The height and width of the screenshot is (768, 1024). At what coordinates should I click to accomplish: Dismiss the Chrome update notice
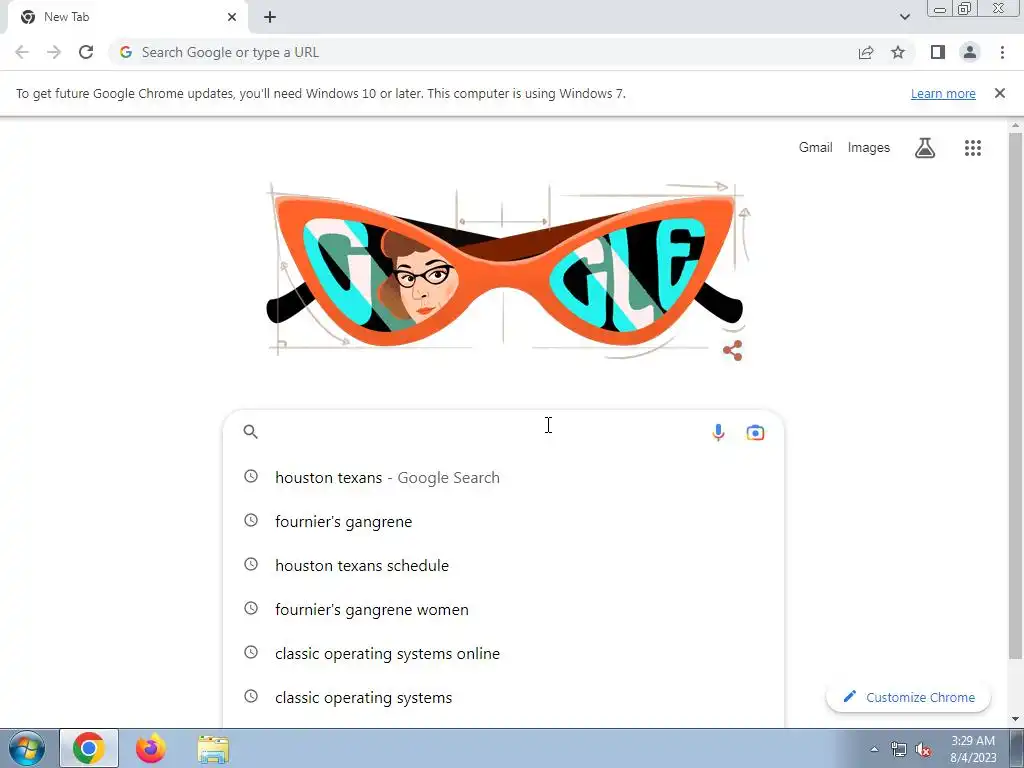tap(999, 93)
